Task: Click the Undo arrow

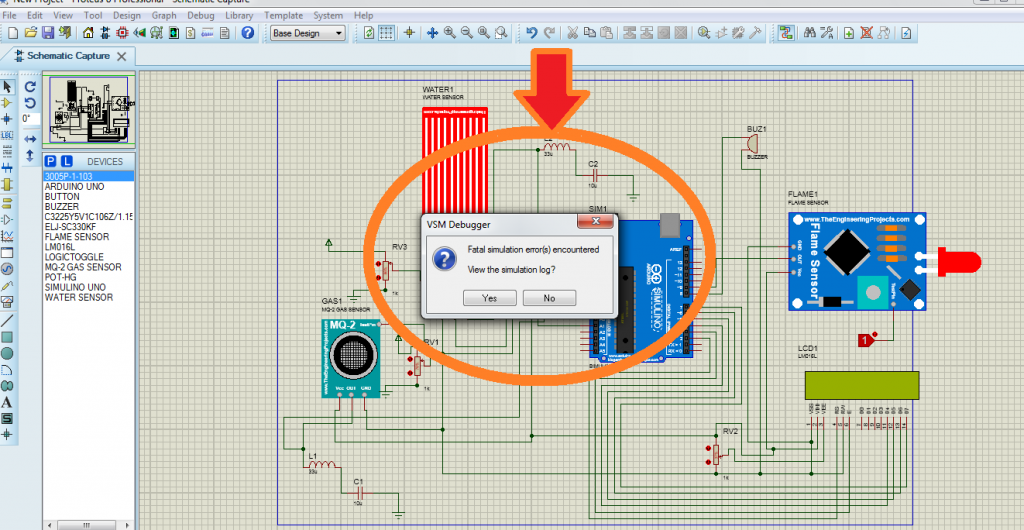Action: [532, 33]
